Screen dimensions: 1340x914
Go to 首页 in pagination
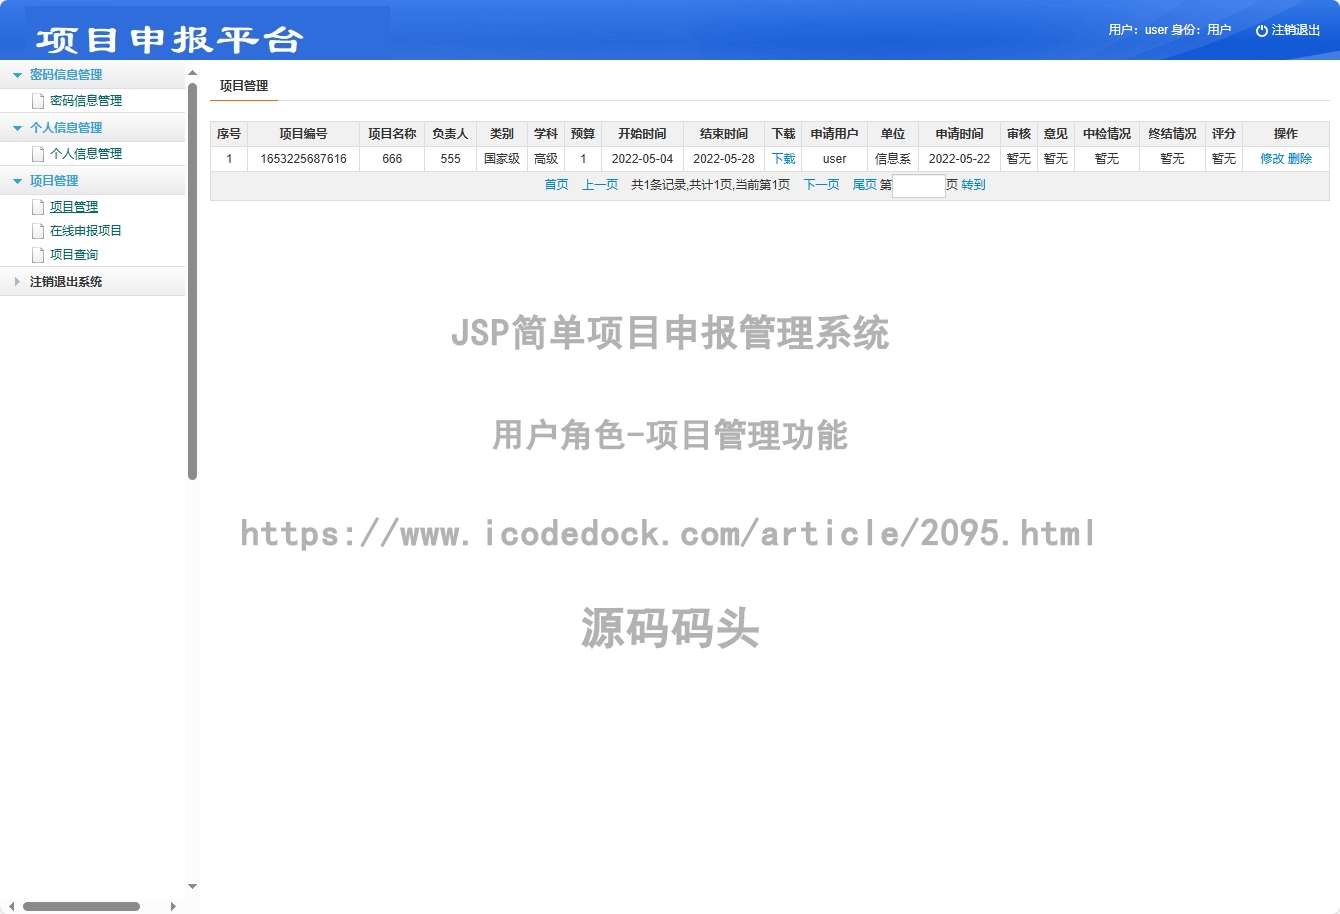(x=556, y=185)
